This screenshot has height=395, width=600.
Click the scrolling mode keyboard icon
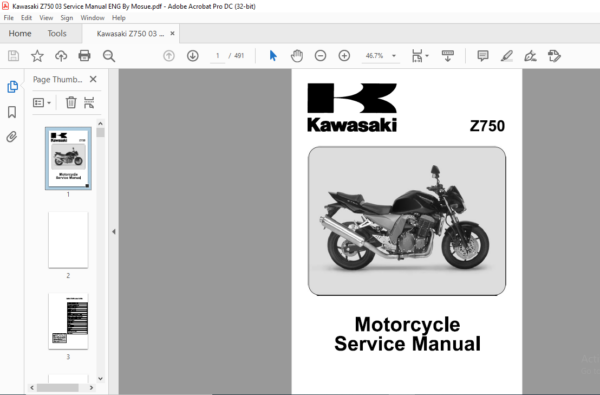447,56
